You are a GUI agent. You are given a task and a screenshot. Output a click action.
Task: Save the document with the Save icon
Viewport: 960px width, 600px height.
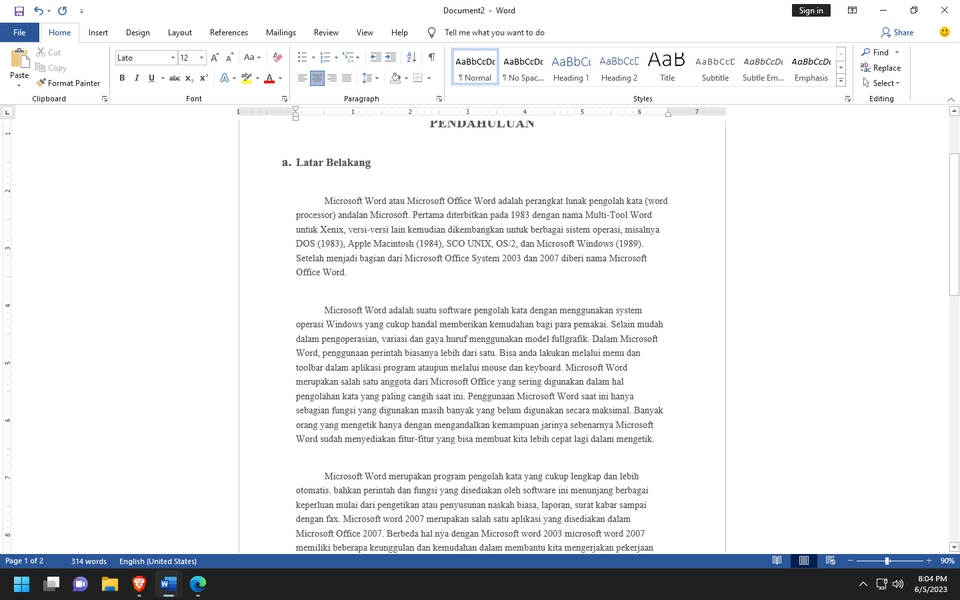[19, 10]
